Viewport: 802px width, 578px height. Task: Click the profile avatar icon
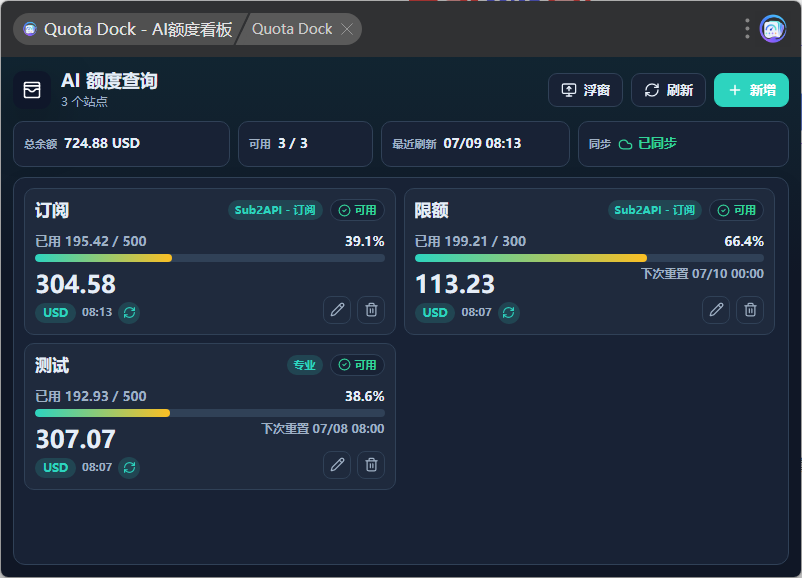pos(772,29)
